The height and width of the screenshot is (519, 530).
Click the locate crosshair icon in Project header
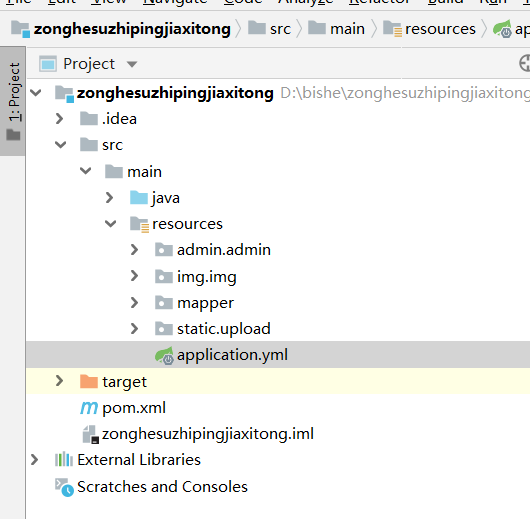pos(525,63)
